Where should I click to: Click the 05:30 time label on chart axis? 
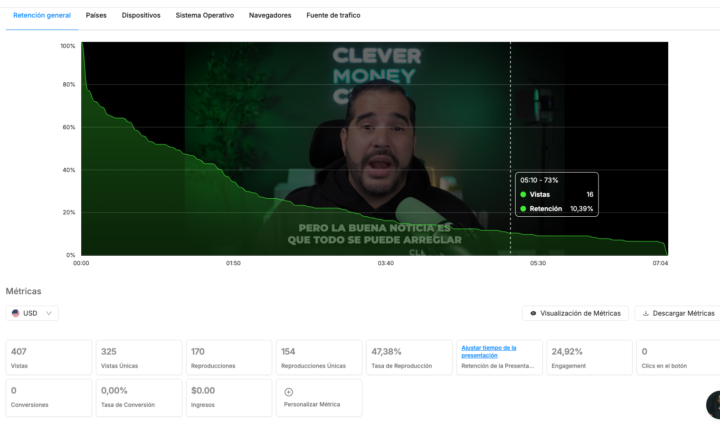(x=538, y=263)
